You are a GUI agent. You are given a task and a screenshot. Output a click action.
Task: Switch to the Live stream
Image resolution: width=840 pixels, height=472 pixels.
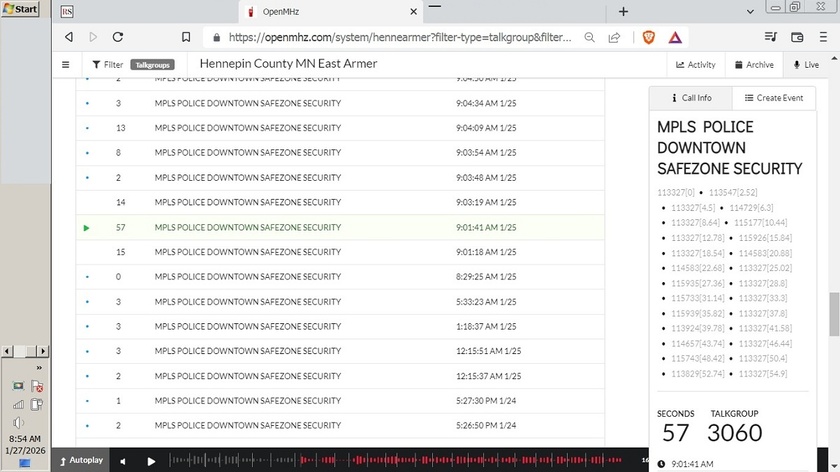[806, 64]
